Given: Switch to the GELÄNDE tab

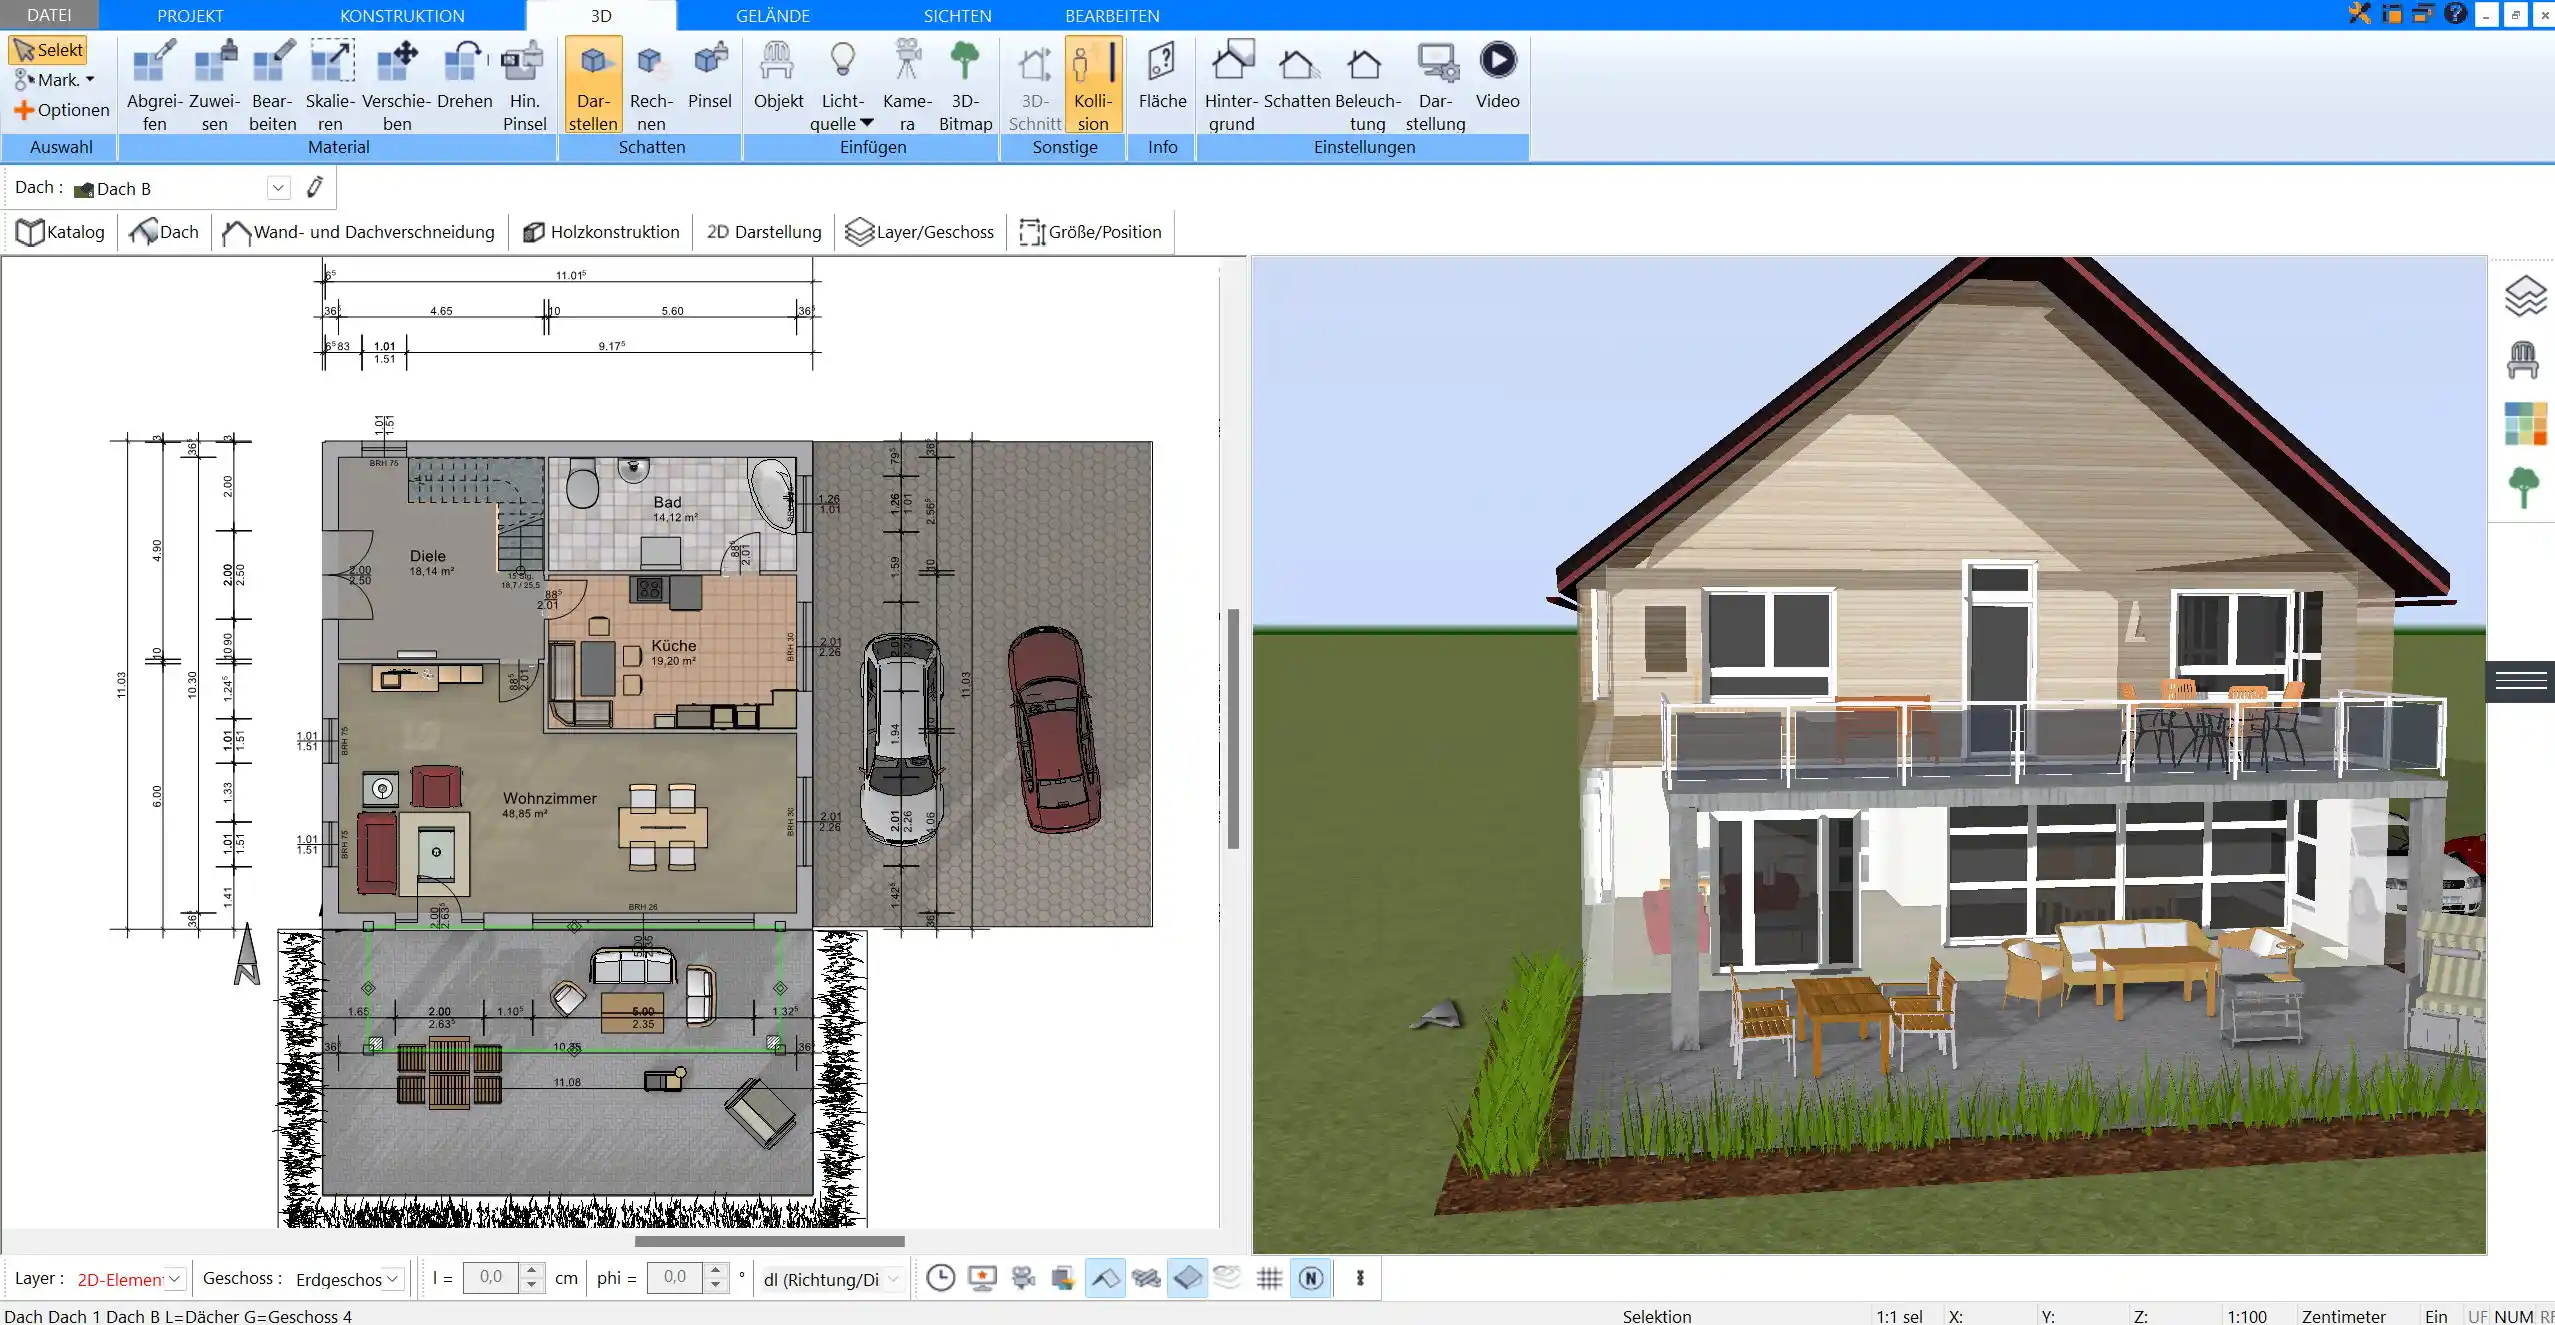Looking at the screenshot, I should click(x=772, y=16).
